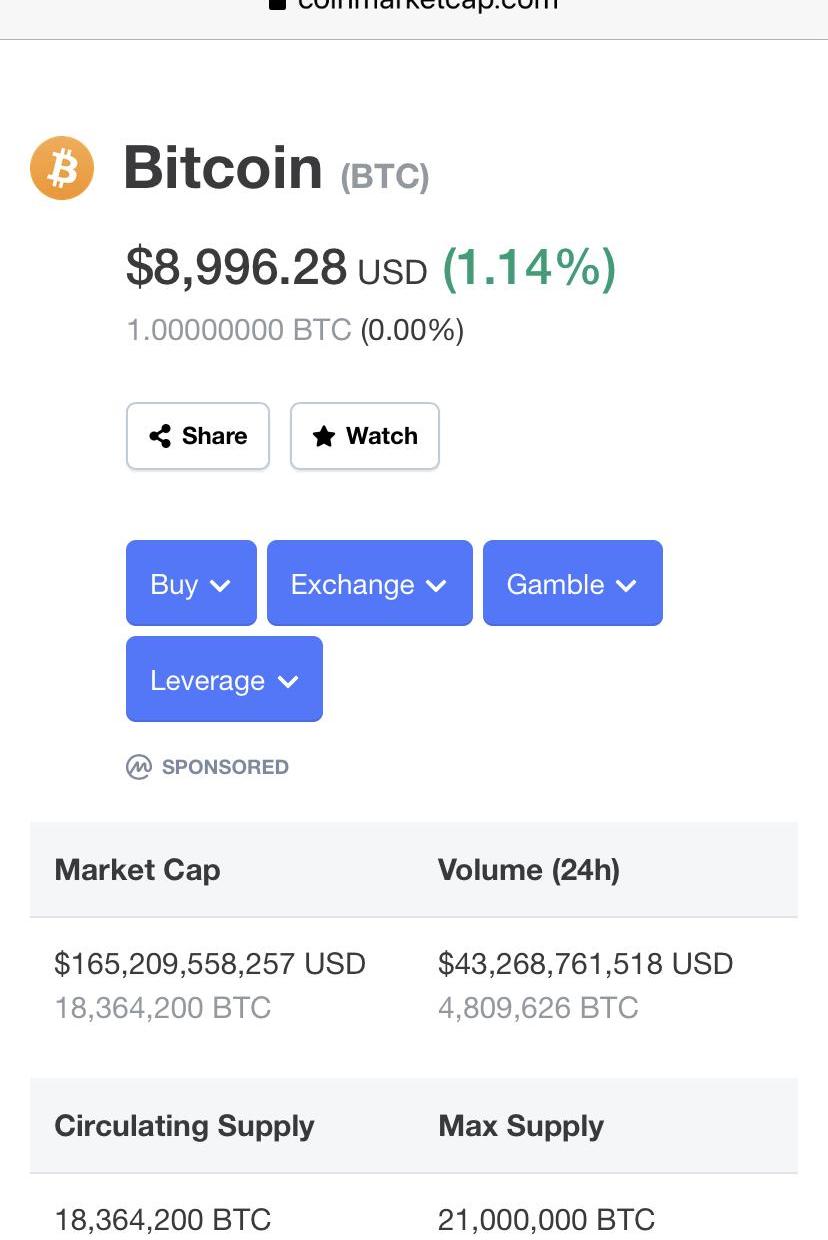This screenshot has width=828, height=1240.
Task: Click the green 1.14% change percentage
Action: click(529, 268)
